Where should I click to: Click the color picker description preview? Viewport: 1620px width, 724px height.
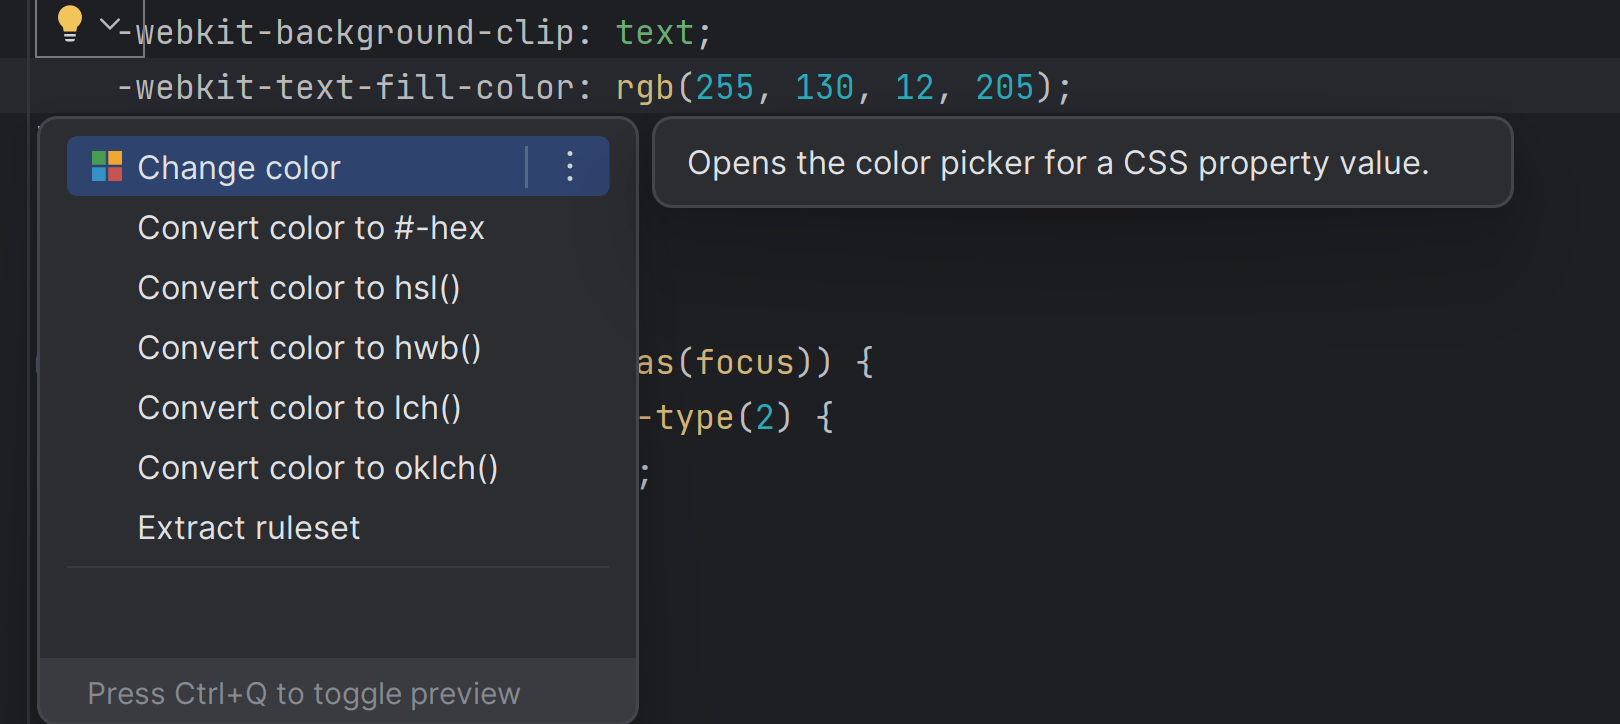(1058, 163)
